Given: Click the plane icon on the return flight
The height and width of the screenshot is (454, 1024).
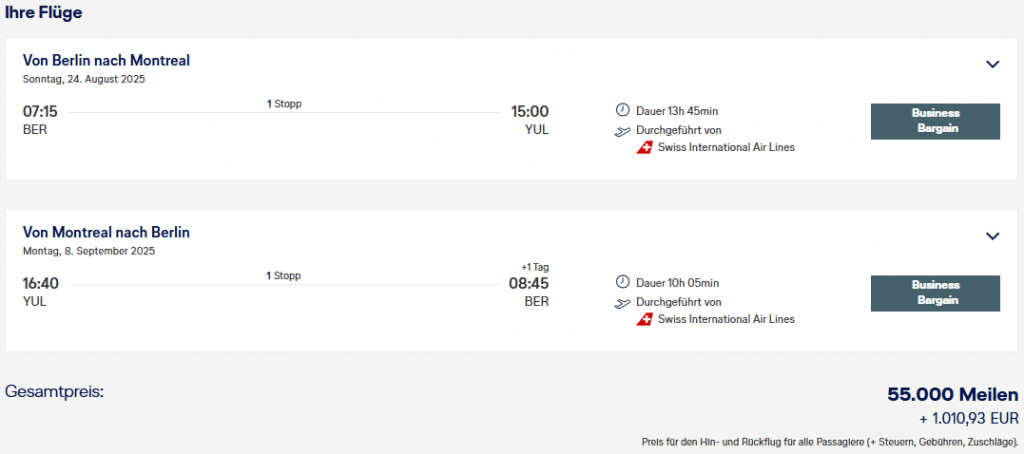Looking at the screenshot, I should [x=623, y=302].
